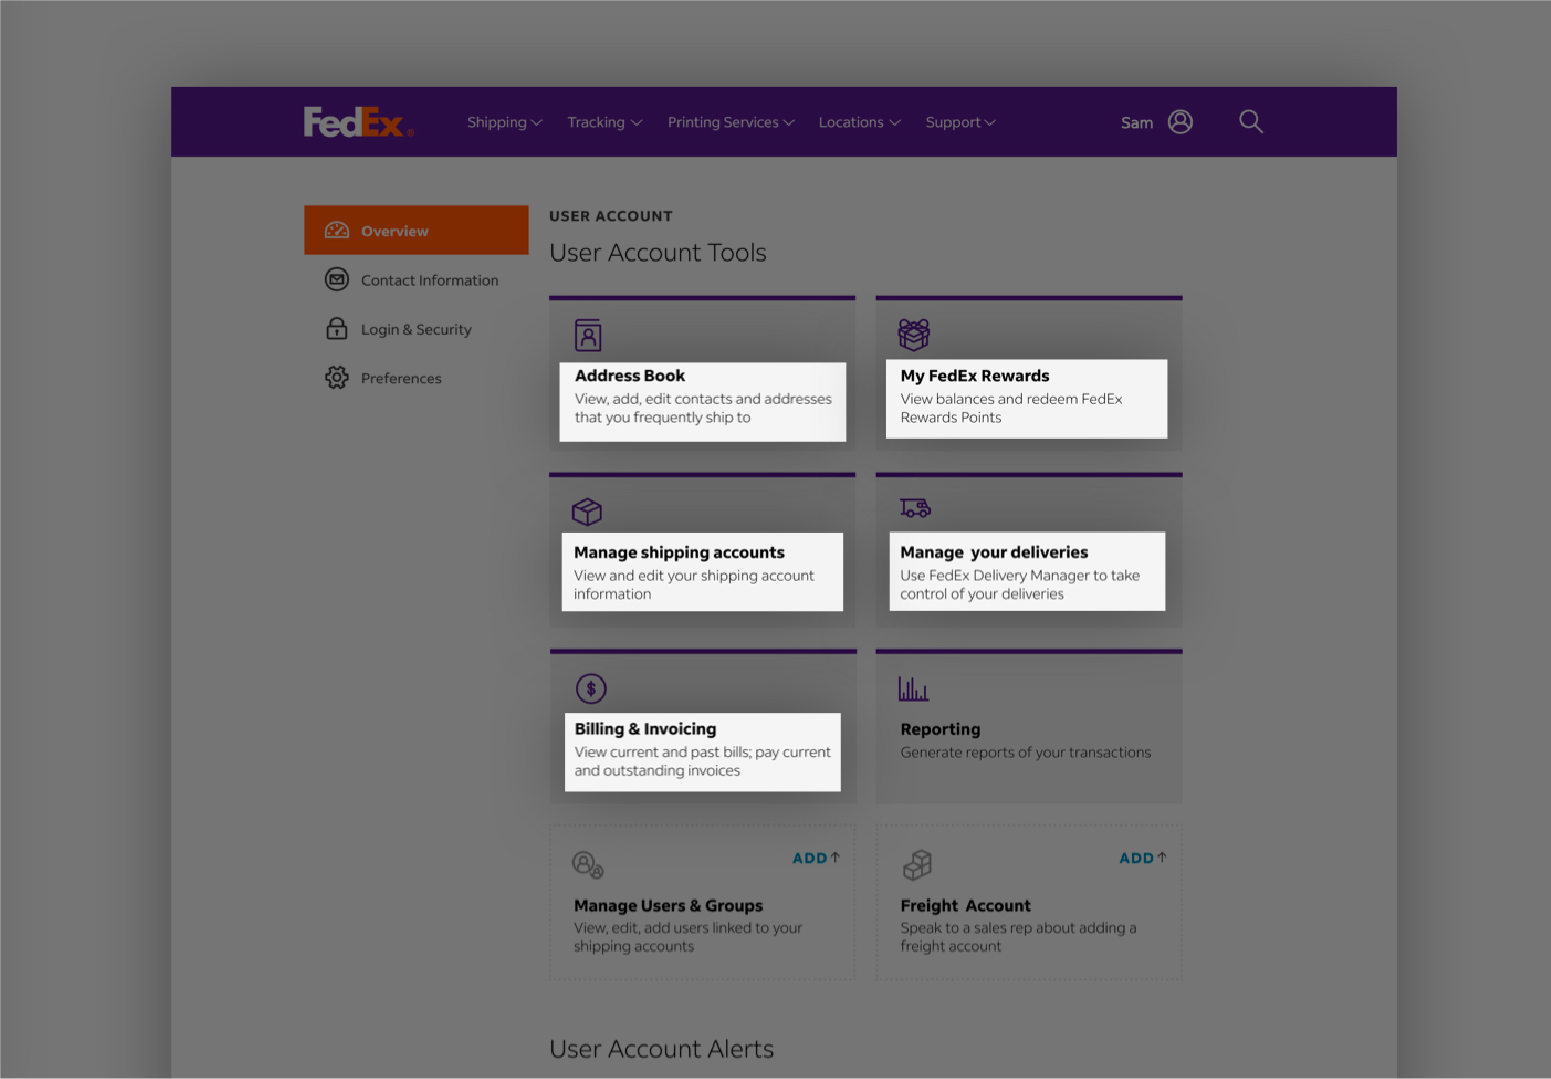1551x1079 pixels.
Task: Expand the Shipping menu
Action: point(504,122)
